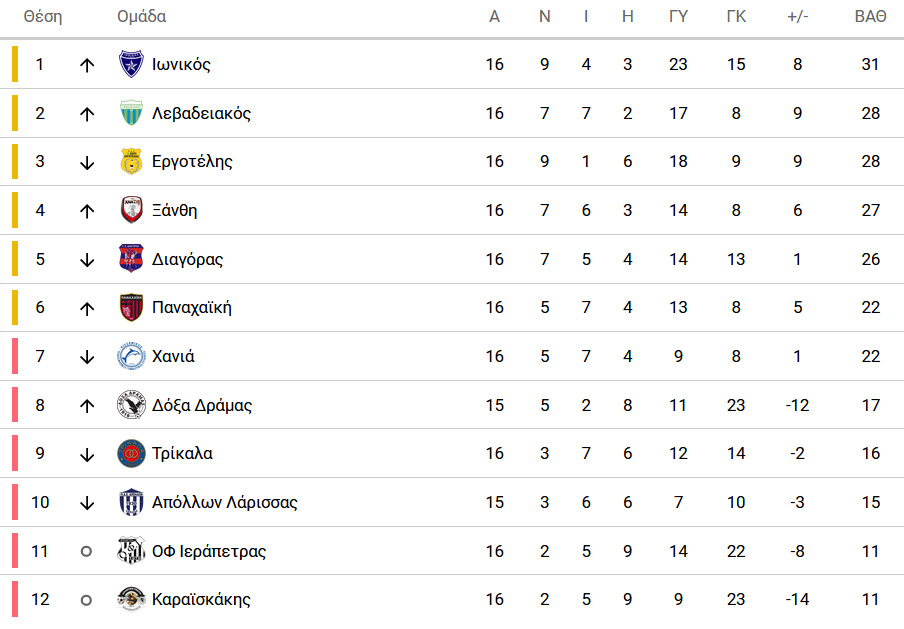Select the Χανιά dolphin logo
The height and width of the screenshot is (629, 904).
click(x=131, y=356)
